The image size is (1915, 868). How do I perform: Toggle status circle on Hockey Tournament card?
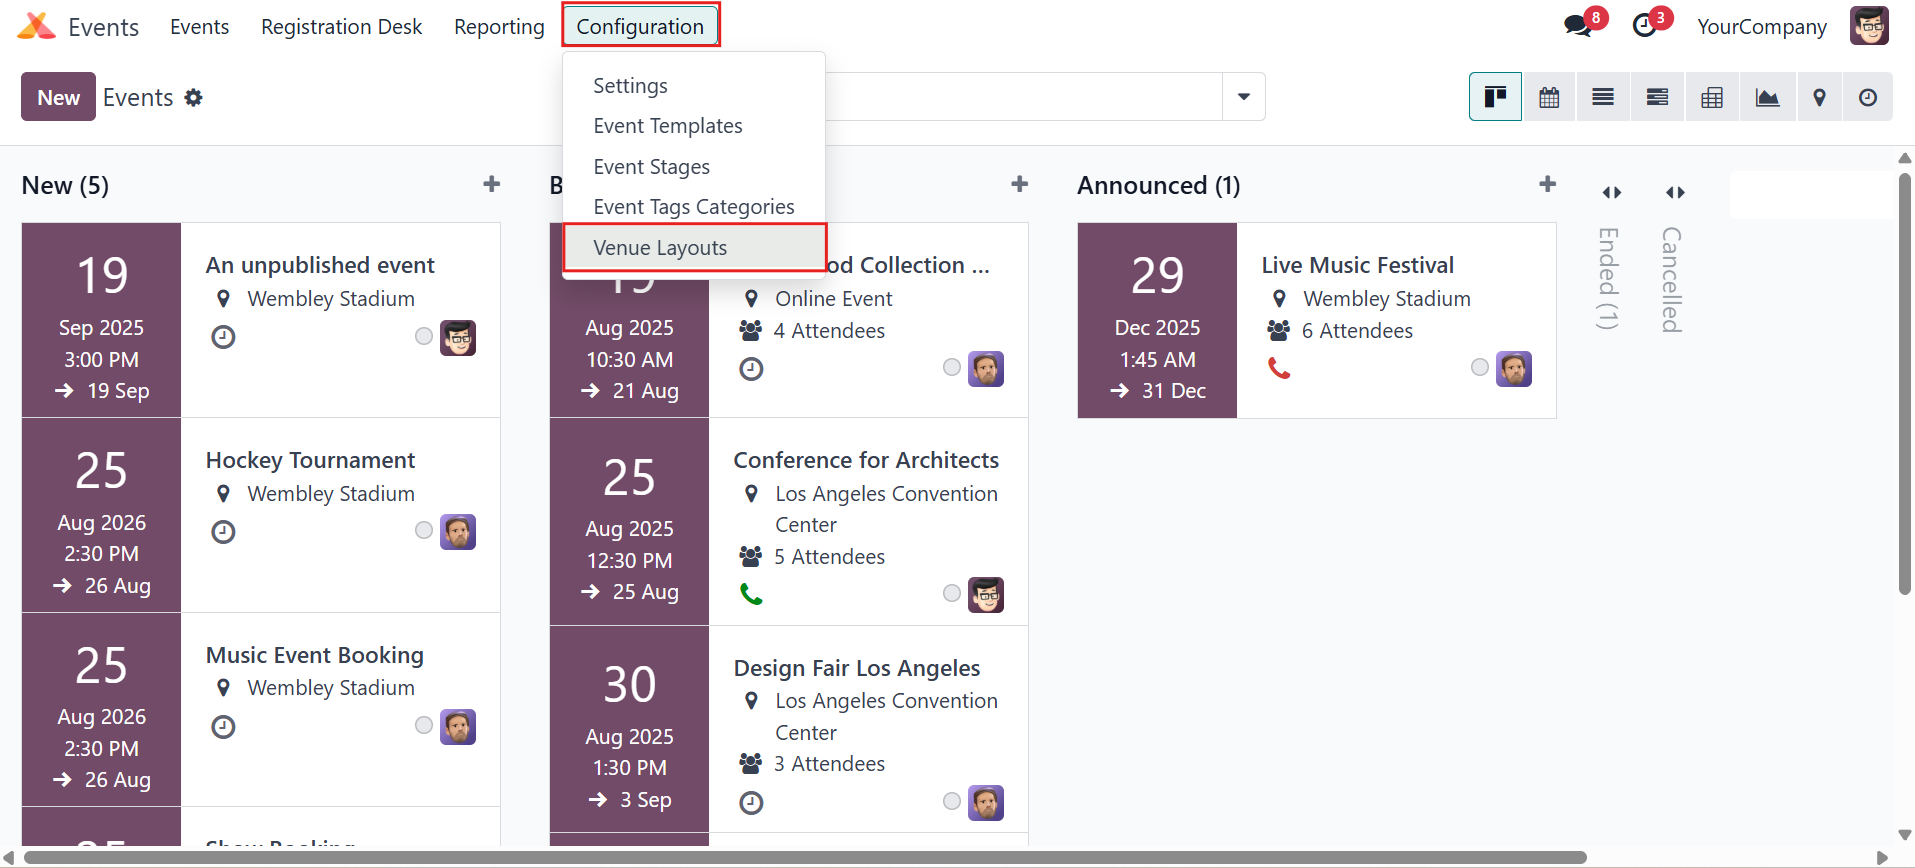click(424, 530)
